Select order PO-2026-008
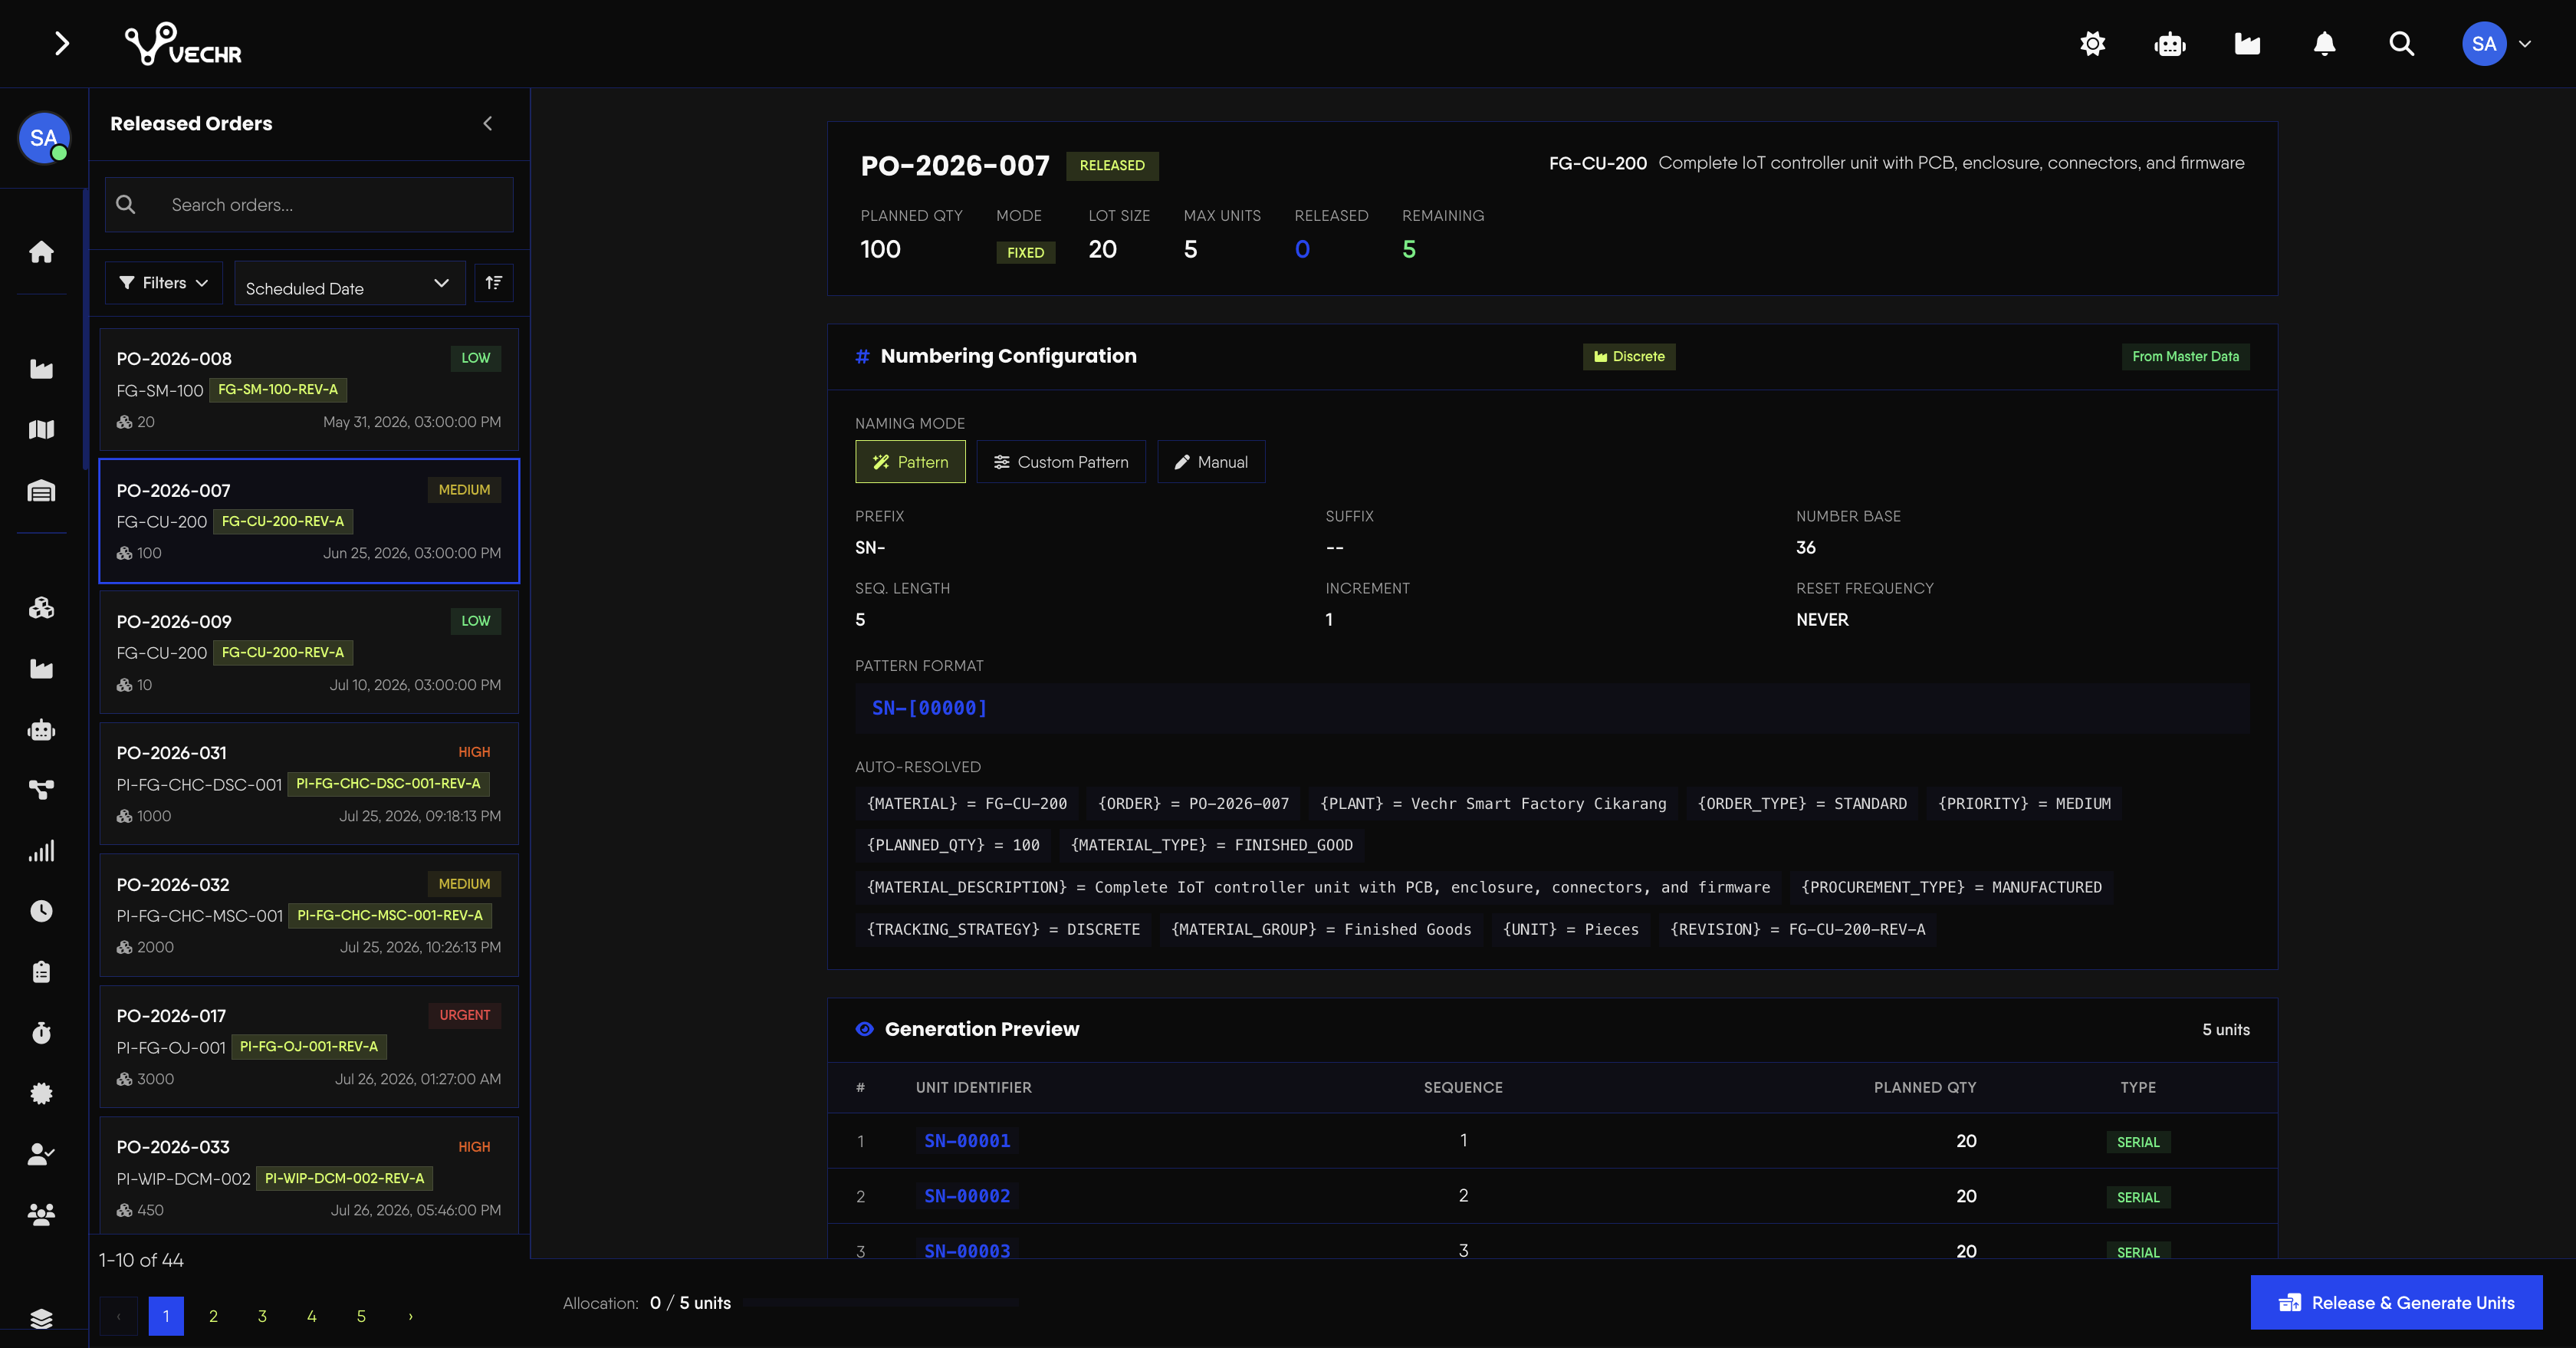The image size is (2576, 1348). point(309,390)
